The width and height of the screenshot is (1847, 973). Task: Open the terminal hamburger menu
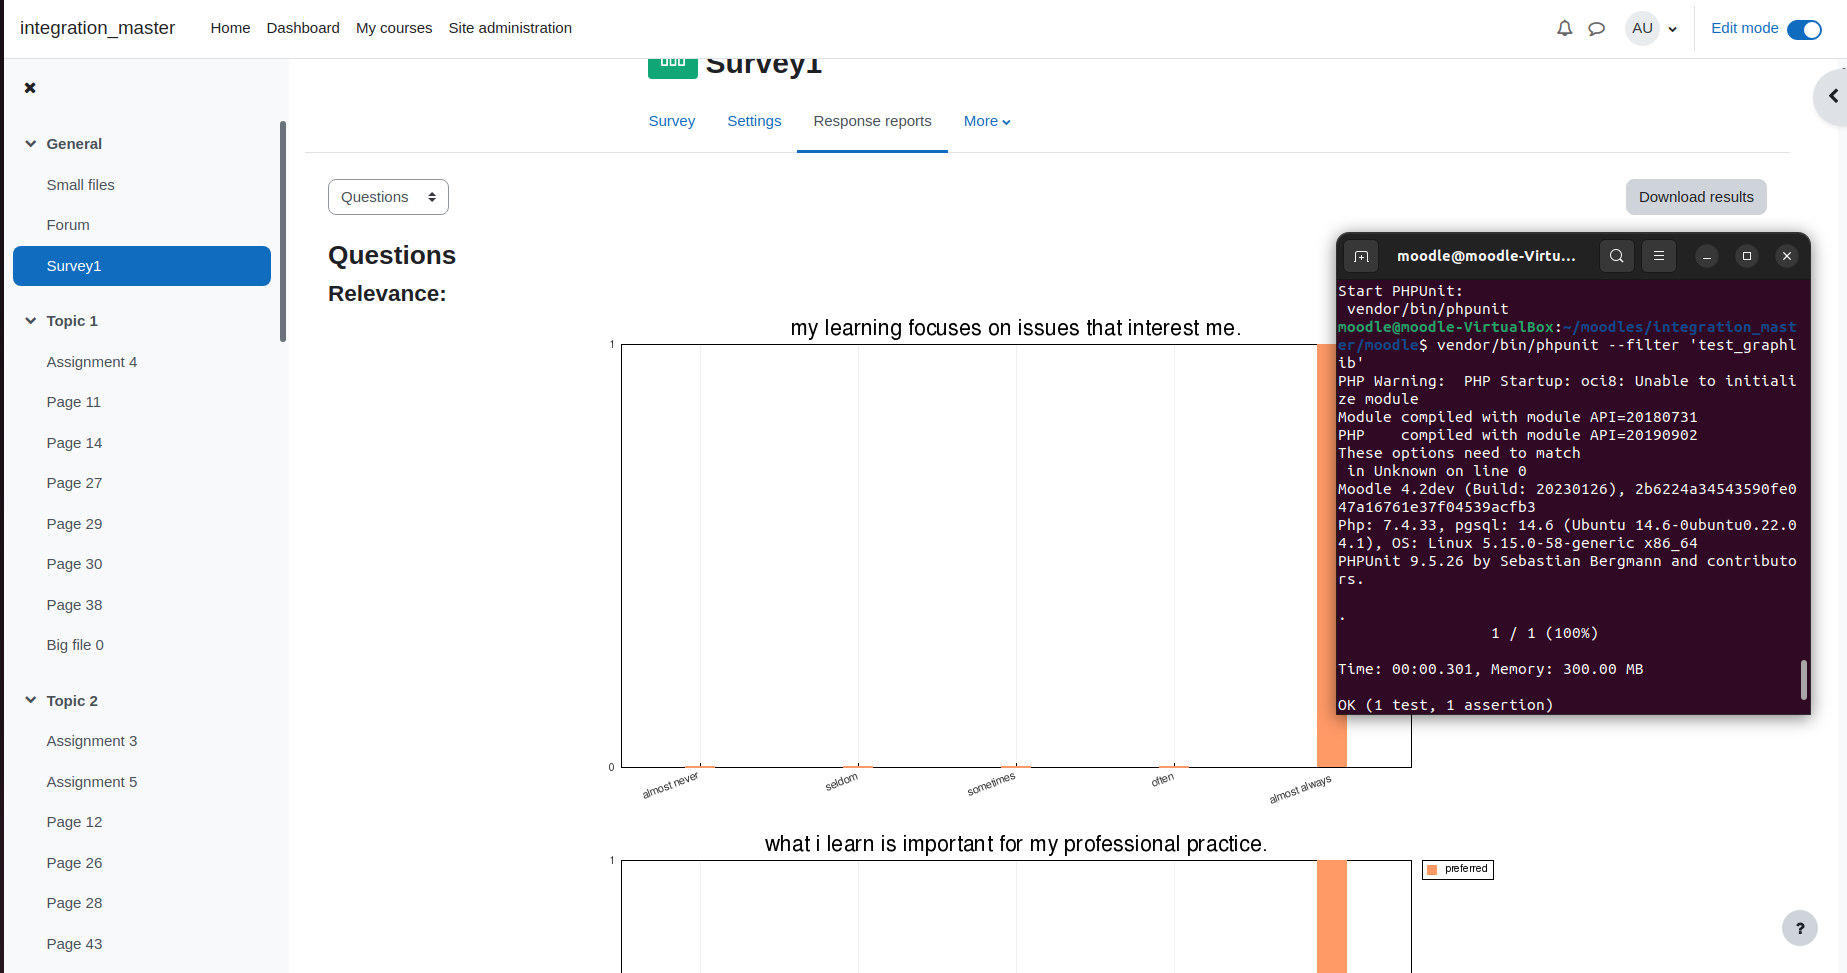[x=1659, y=256]
